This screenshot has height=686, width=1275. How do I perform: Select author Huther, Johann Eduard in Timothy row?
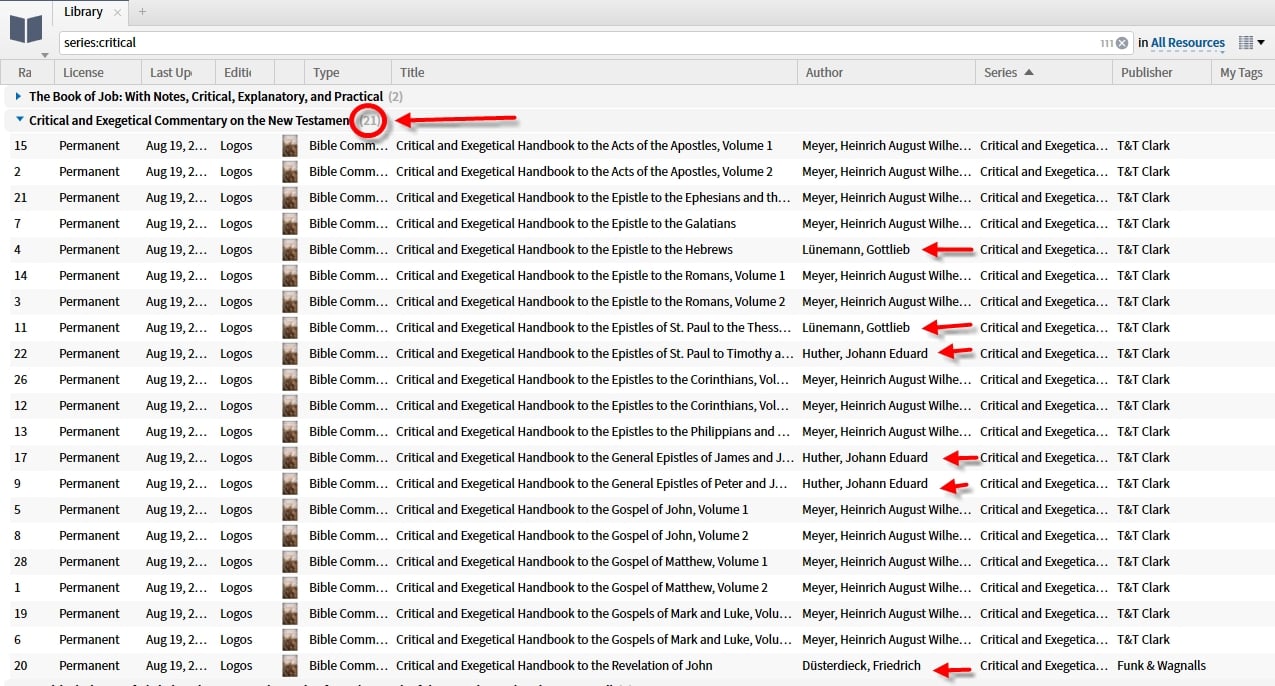865,353
